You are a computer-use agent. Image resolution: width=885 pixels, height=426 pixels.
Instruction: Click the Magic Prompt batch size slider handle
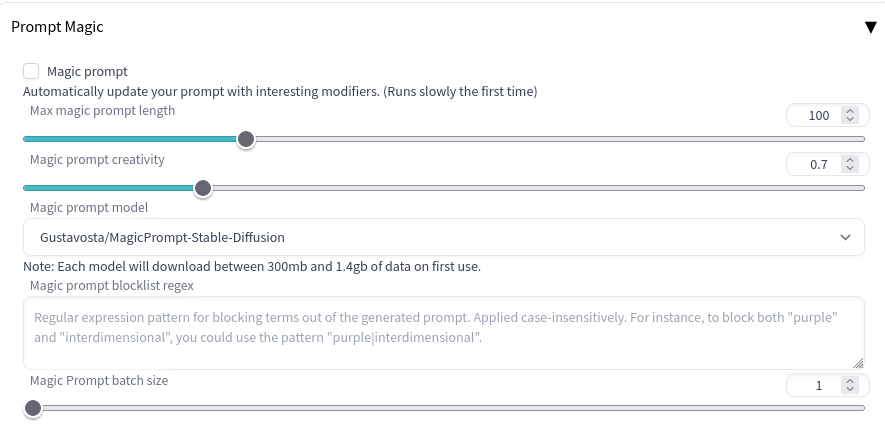coord(33,408)
